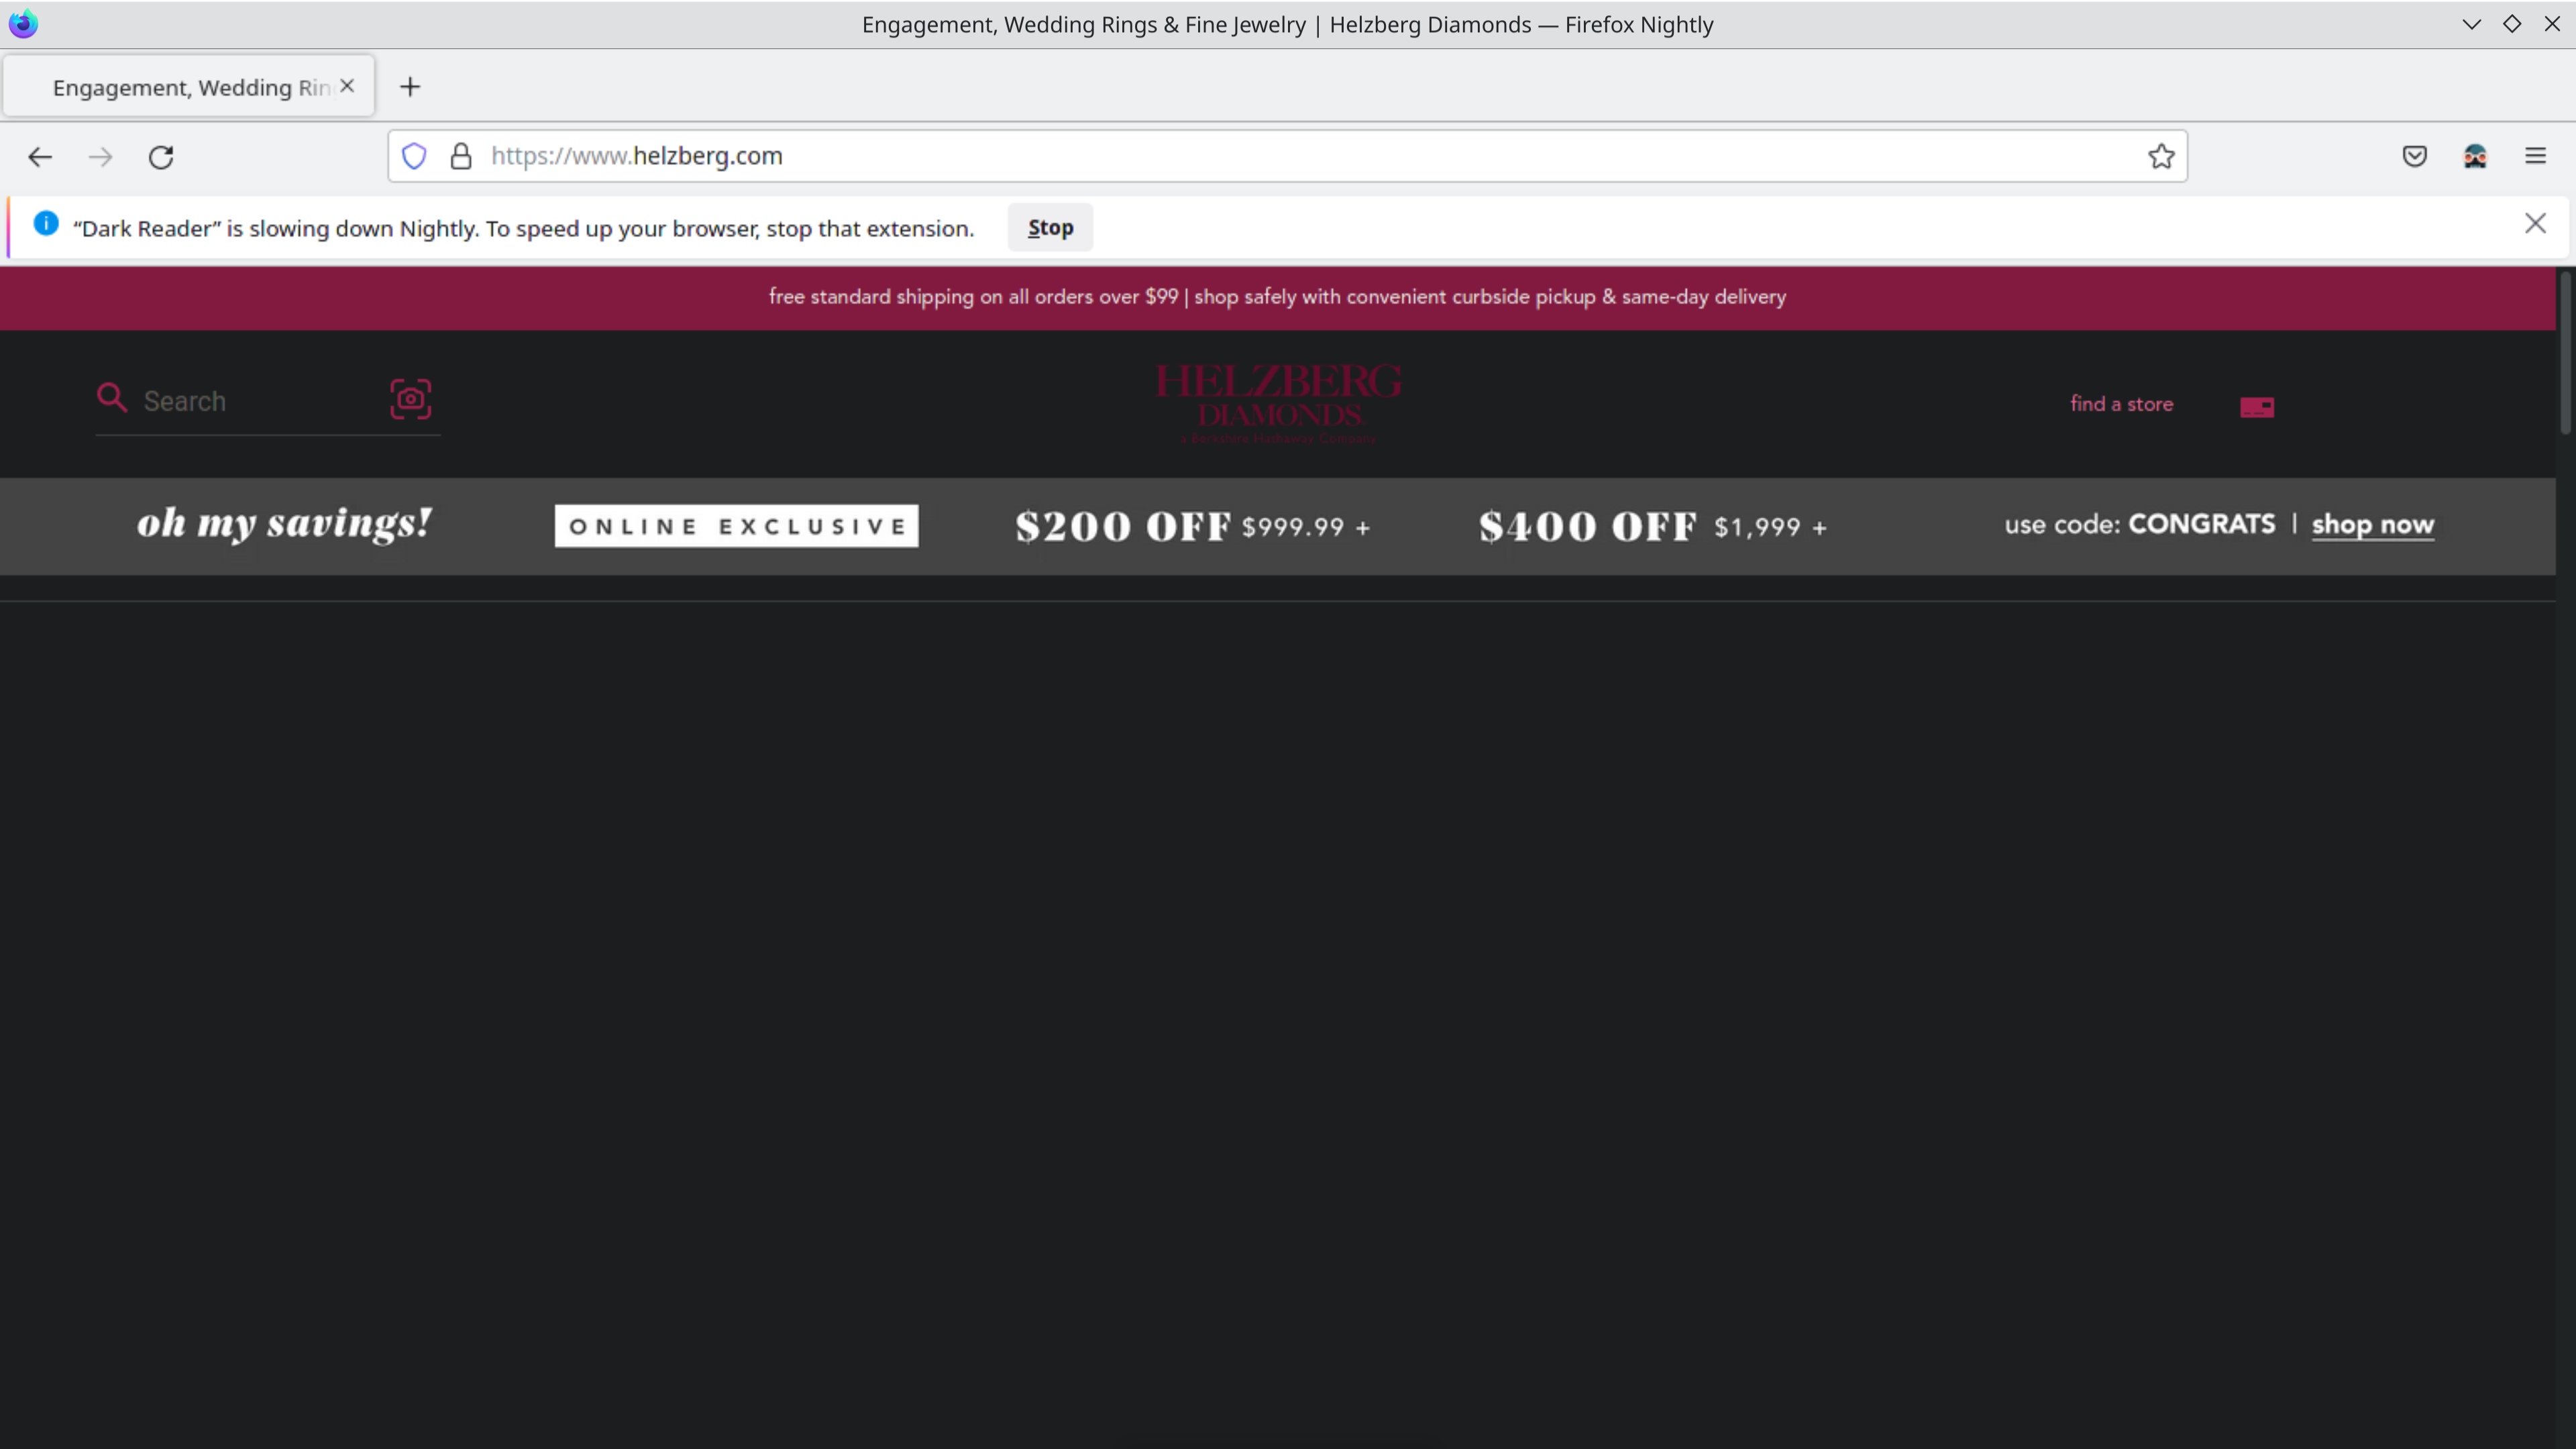
Task: View site connection security via lock icon
Action: tap(461, 156)
